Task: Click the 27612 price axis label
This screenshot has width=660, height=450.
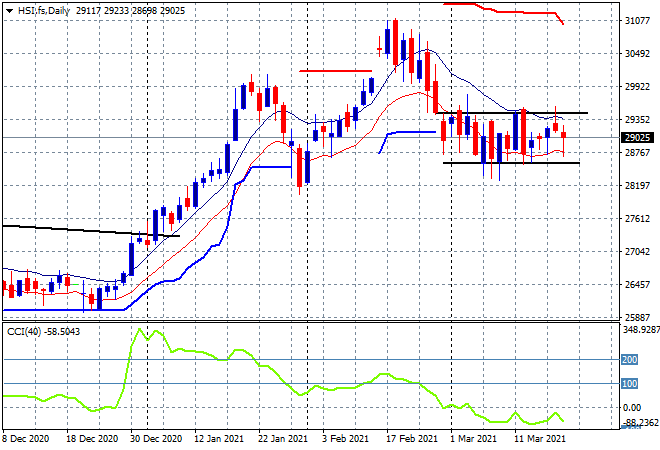Action: click(x=636, y=219)
